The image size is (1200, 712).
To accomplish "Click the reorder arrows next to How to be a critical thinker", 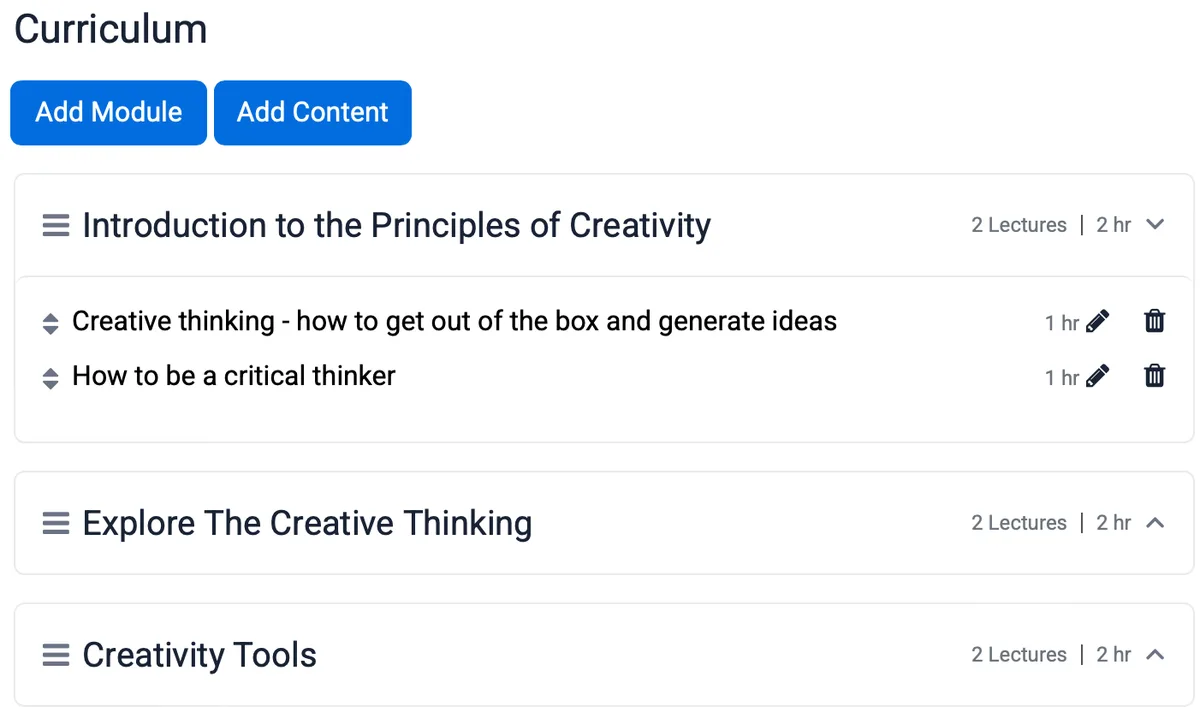I will [50, 376].
